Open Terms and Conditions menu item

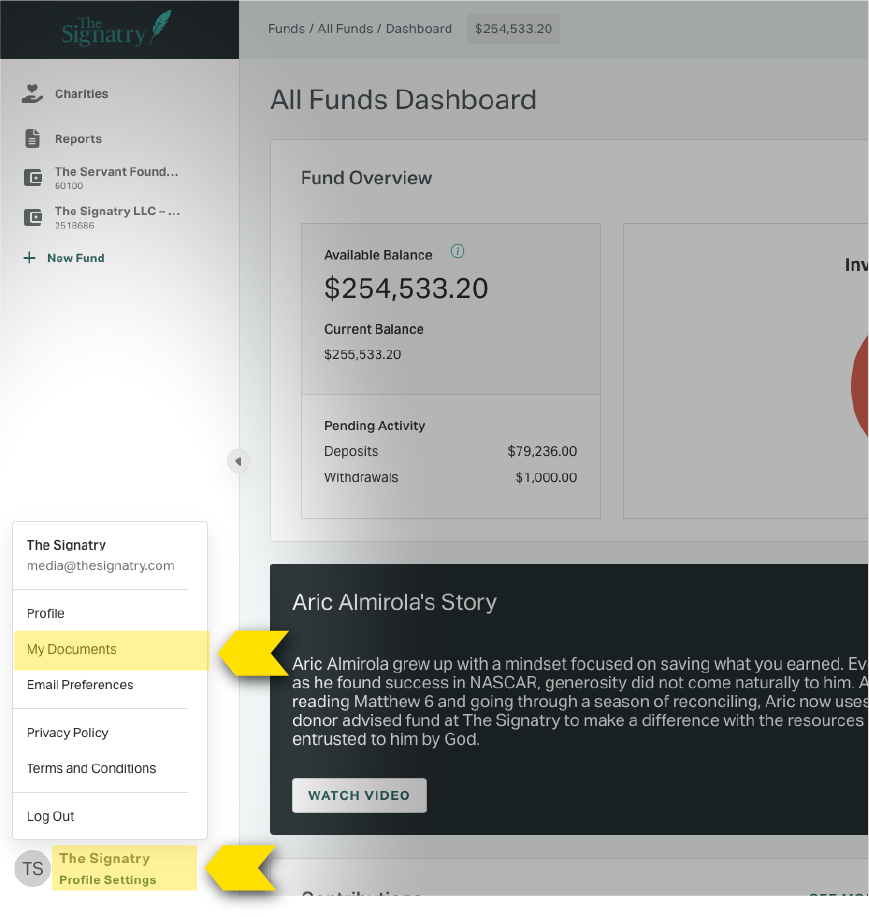pyautogui.click(x=92, y=768)
